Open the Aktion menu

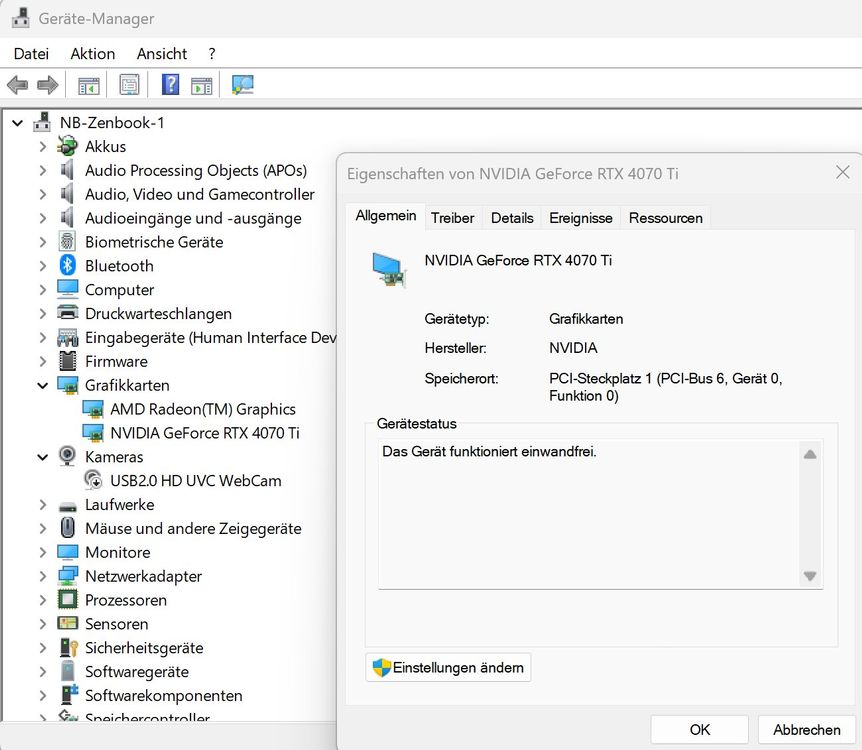point(92,54)
